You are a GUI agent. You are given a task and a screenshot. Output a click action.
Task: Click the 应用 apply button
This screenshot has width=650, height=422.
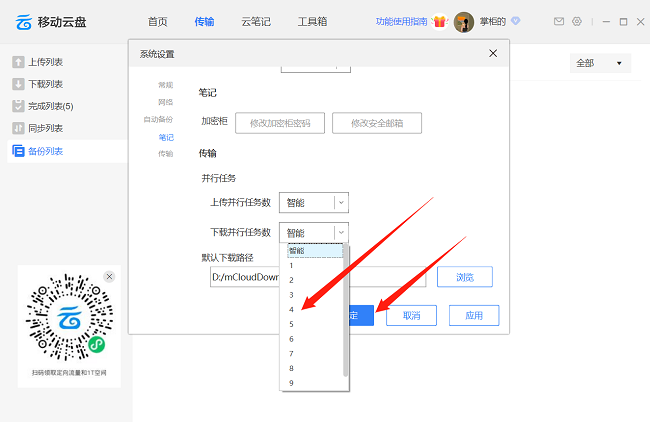[473, 315]
